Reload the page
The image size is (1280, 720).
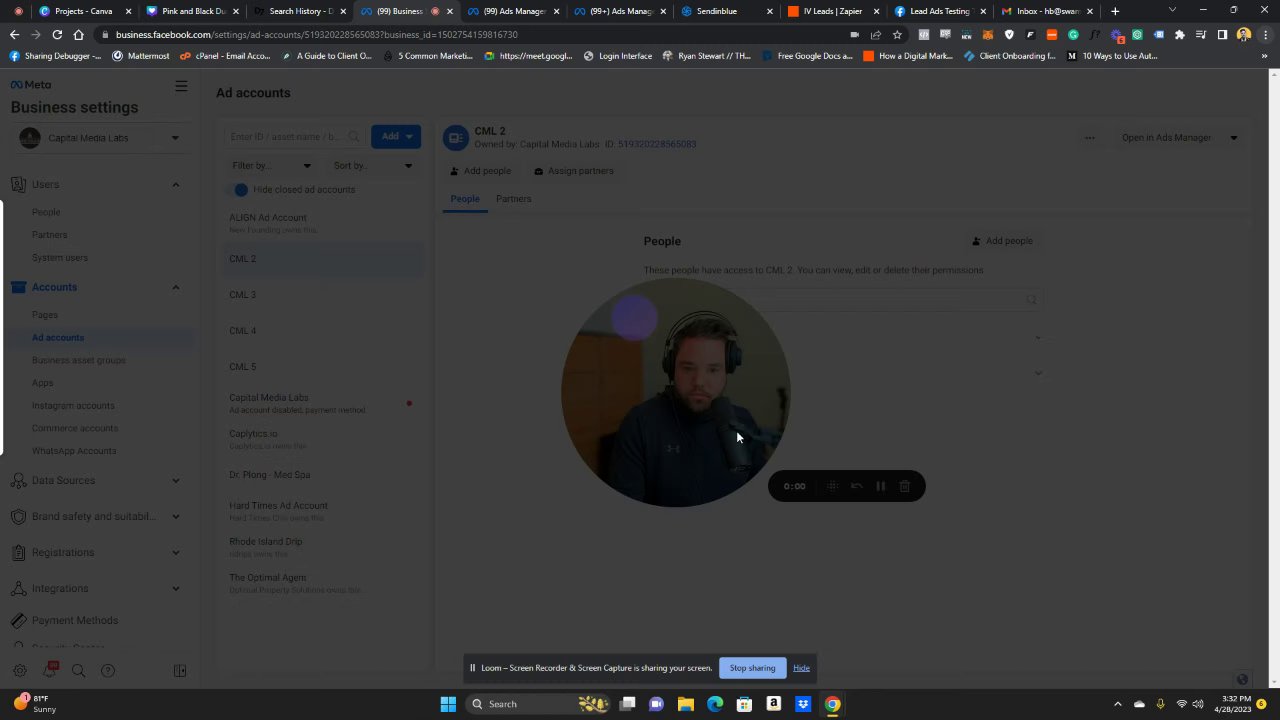click(57, 34)
